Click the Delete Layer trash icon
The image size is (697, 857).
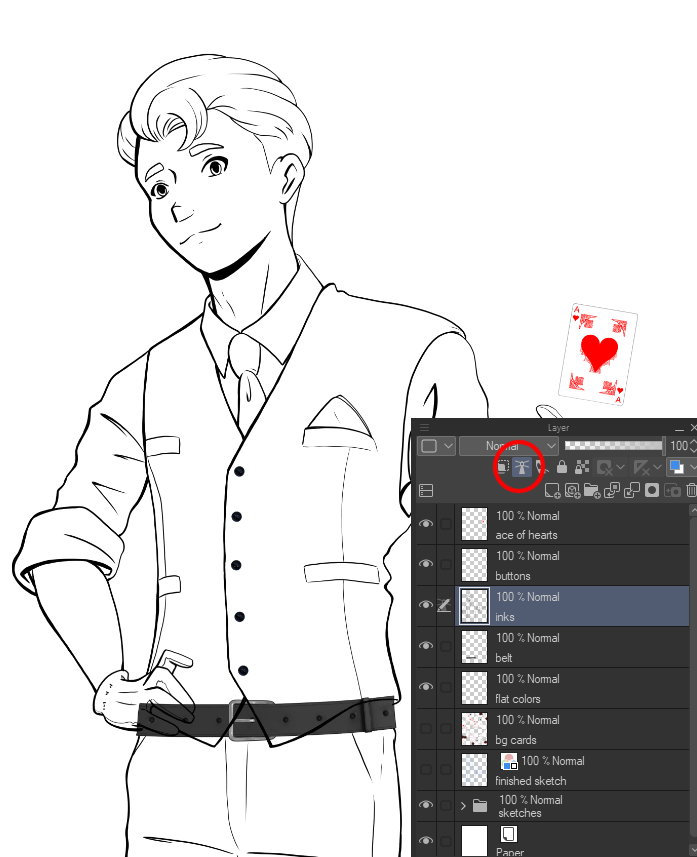pyautogui.click(x=692, y=490)
